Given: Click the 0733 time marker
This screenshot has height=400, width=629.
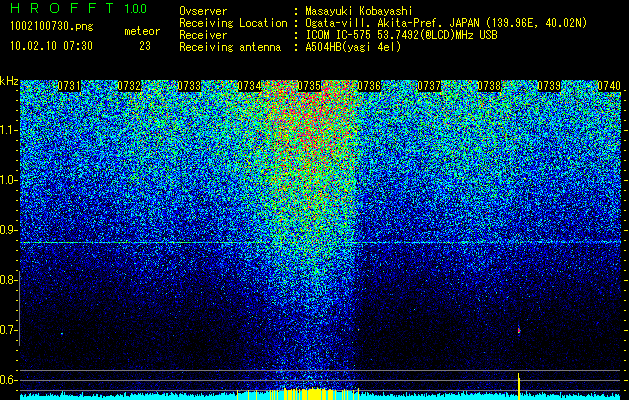Looking at the screenshot, I should [189, 86].
